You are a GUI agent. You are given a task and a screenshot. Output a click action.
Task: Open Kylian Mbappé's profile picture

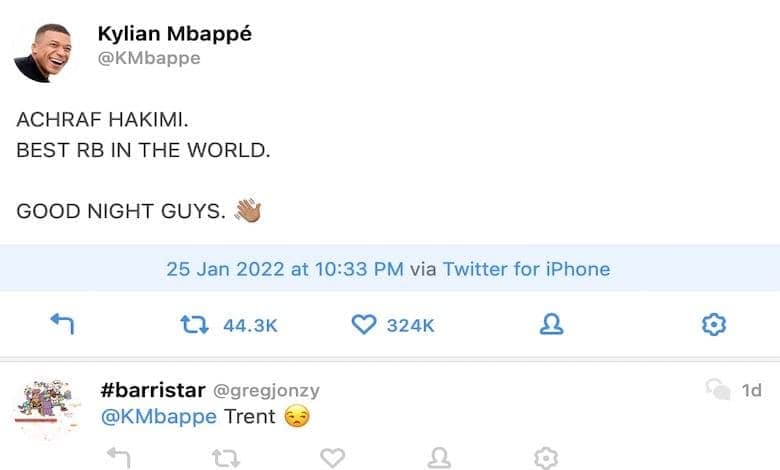pos(41,52)
